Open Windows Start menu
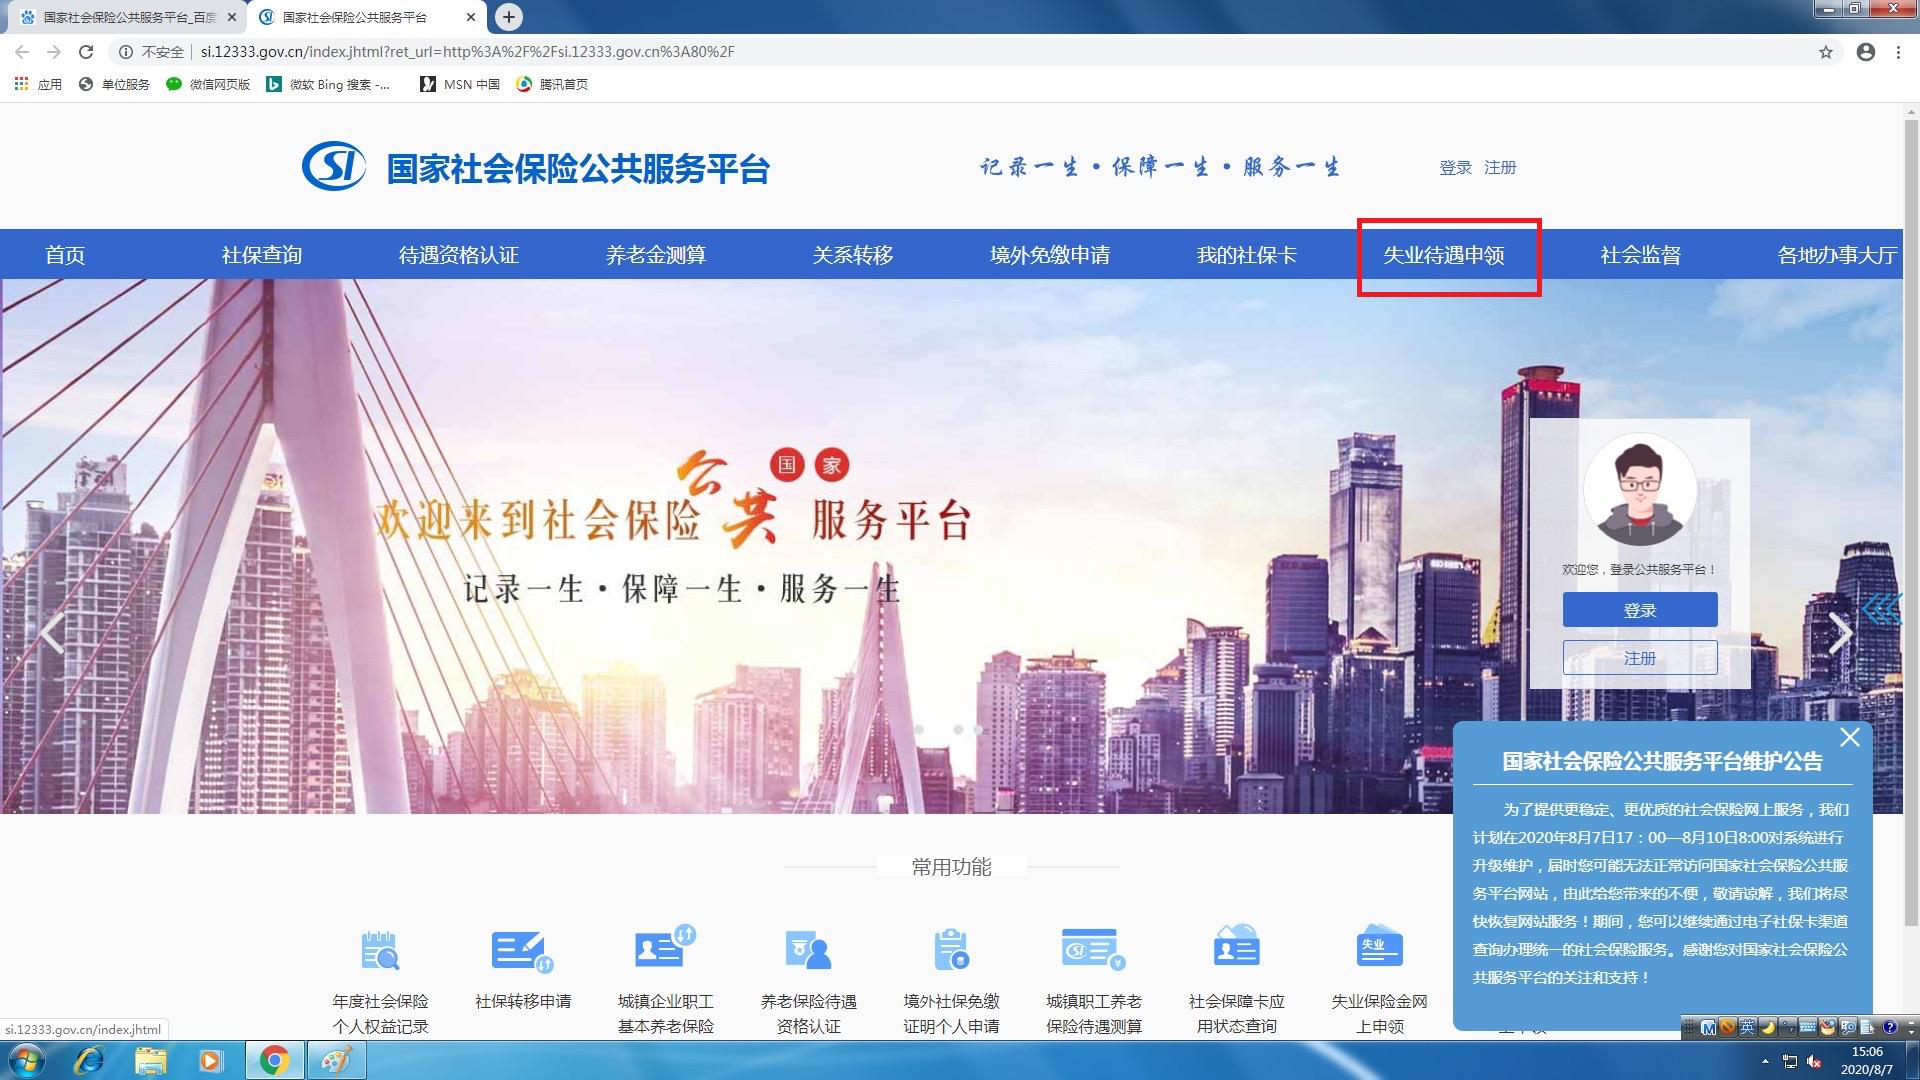Screen dimensions: 1920x1080 27,1060
